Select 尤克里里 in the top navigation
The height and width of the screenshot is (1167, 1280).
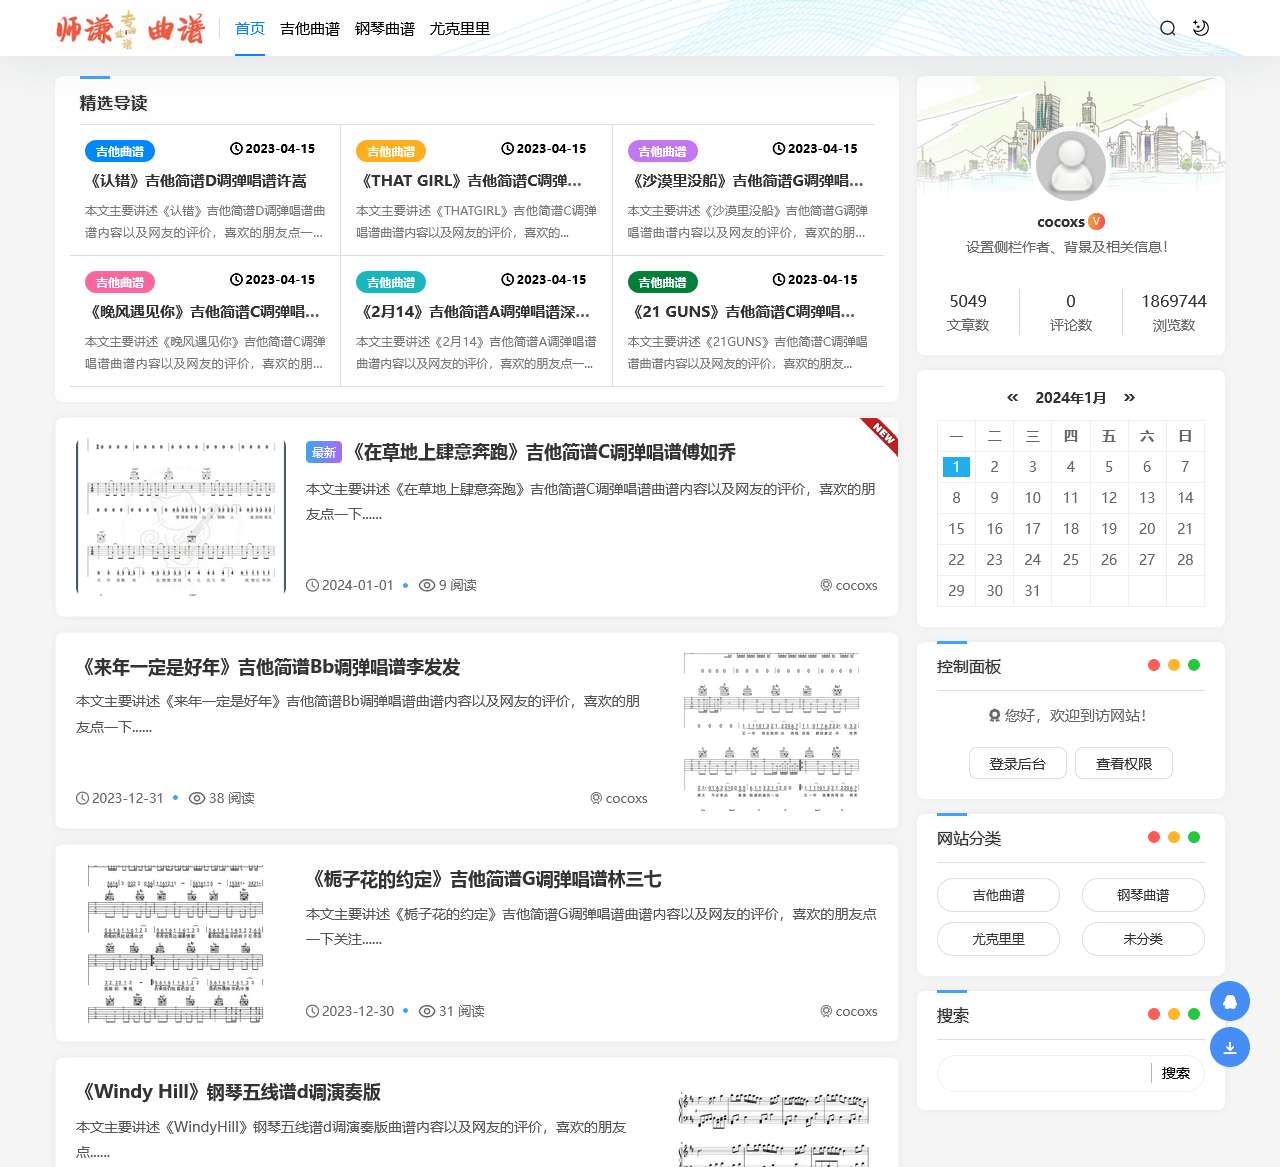(460, 29)
